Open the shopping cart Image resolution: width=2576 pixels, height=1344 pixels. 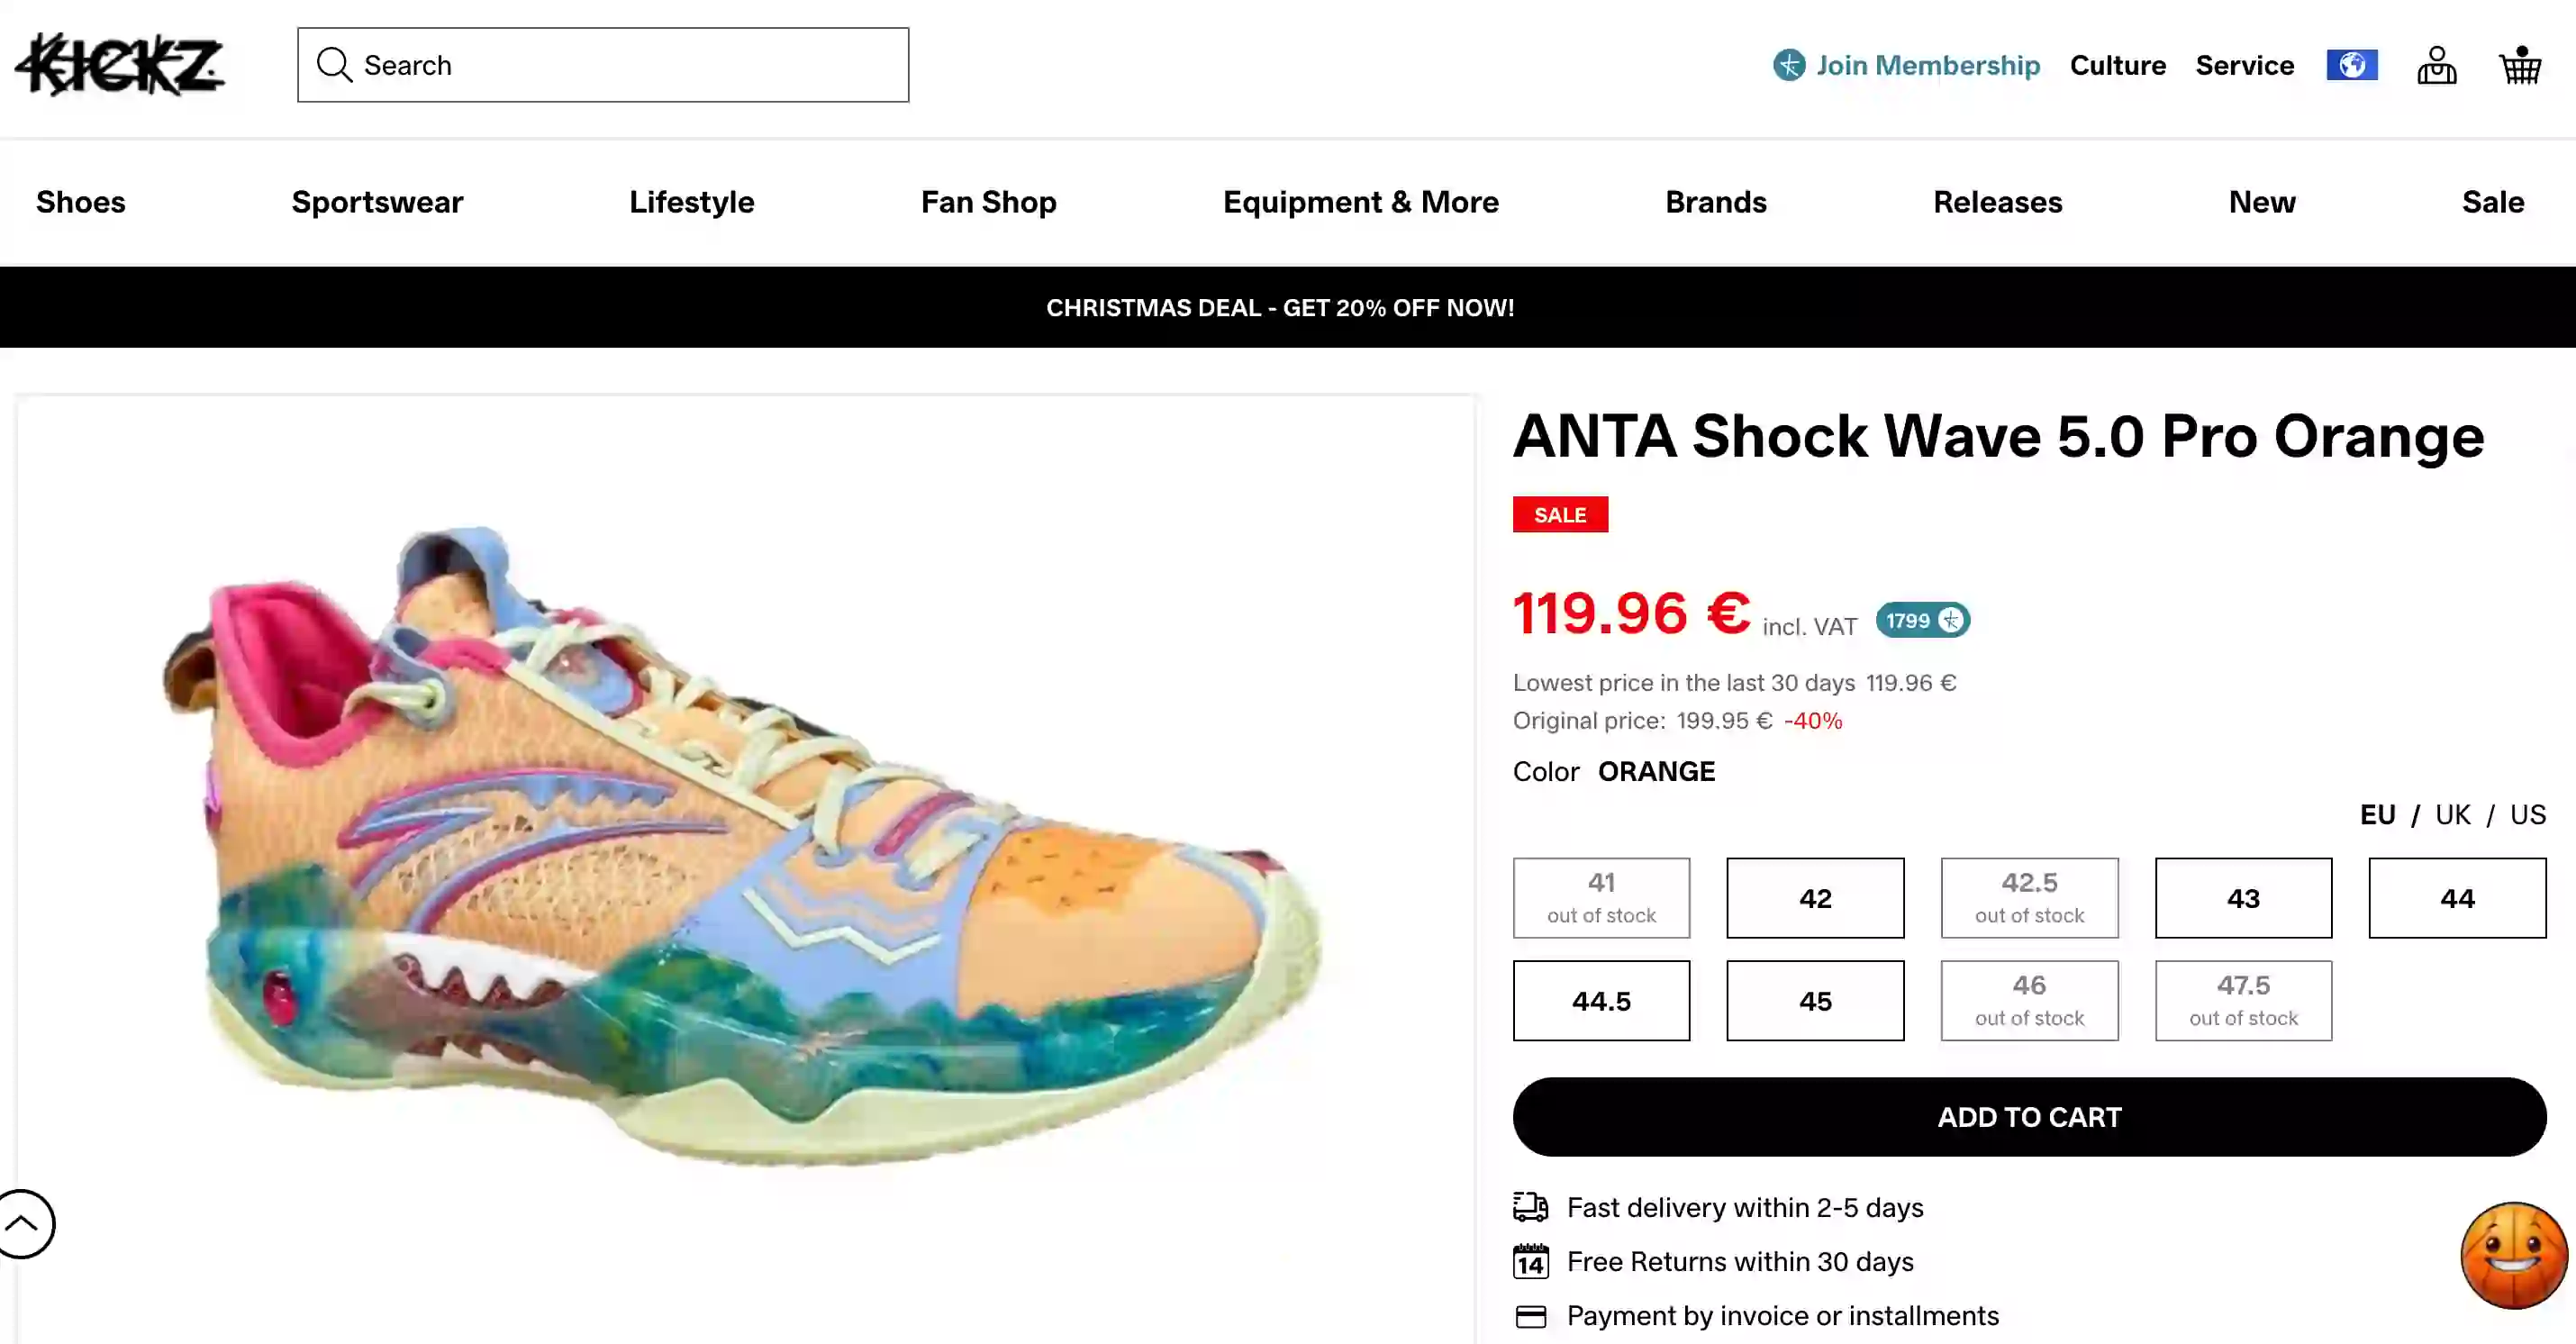[x=2519, y=65]
